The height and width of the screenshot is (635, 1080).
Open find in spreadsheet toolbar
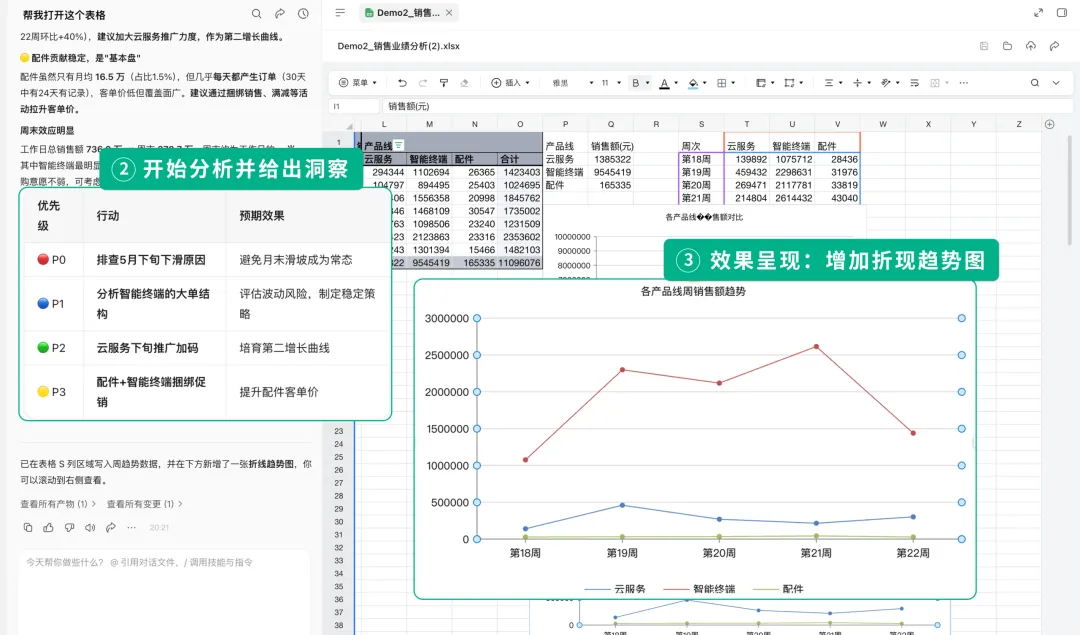pyautogui.click(x=1035, y=83)
